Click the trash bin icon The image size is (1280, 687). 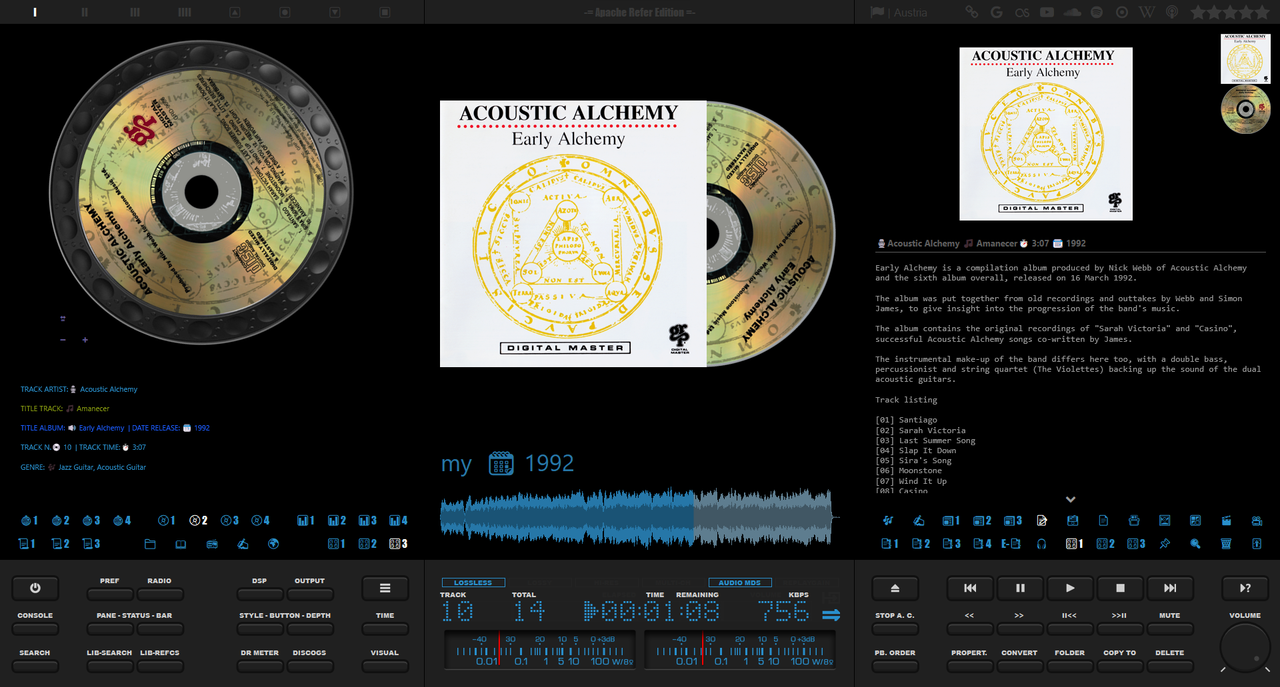1226,544
